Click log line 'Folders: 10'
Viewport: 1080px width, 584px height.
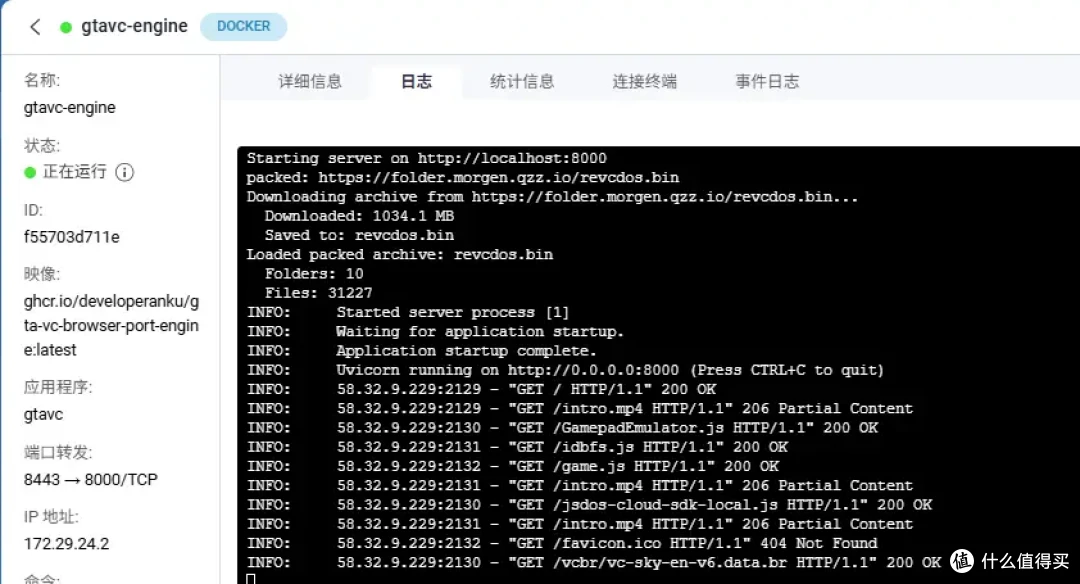314,274
